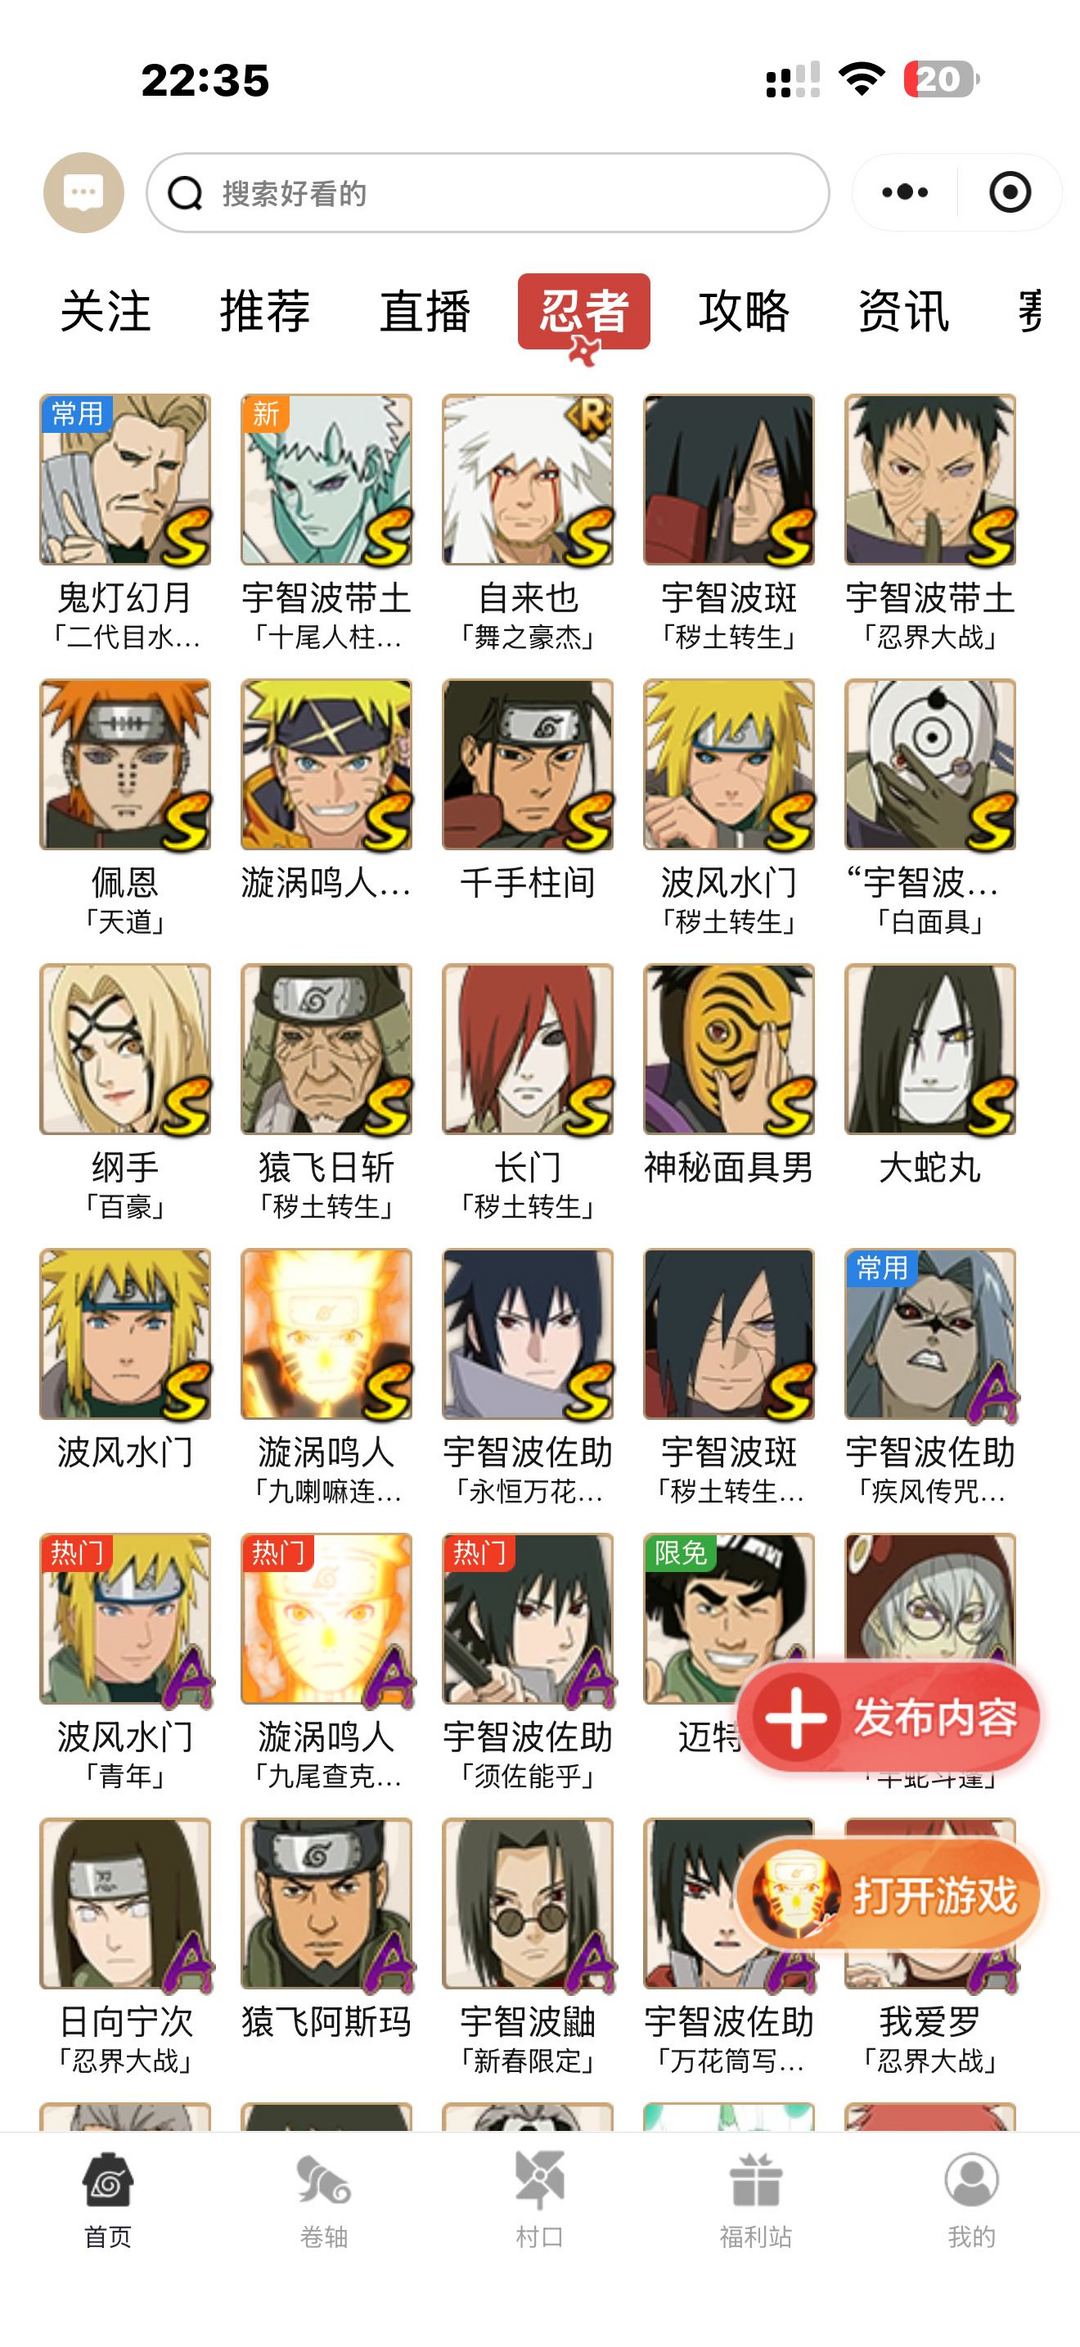Screen dimensions: 1080x2347
Task: Tap the mini-program close target icon
Action: (x=1010, y=192)
